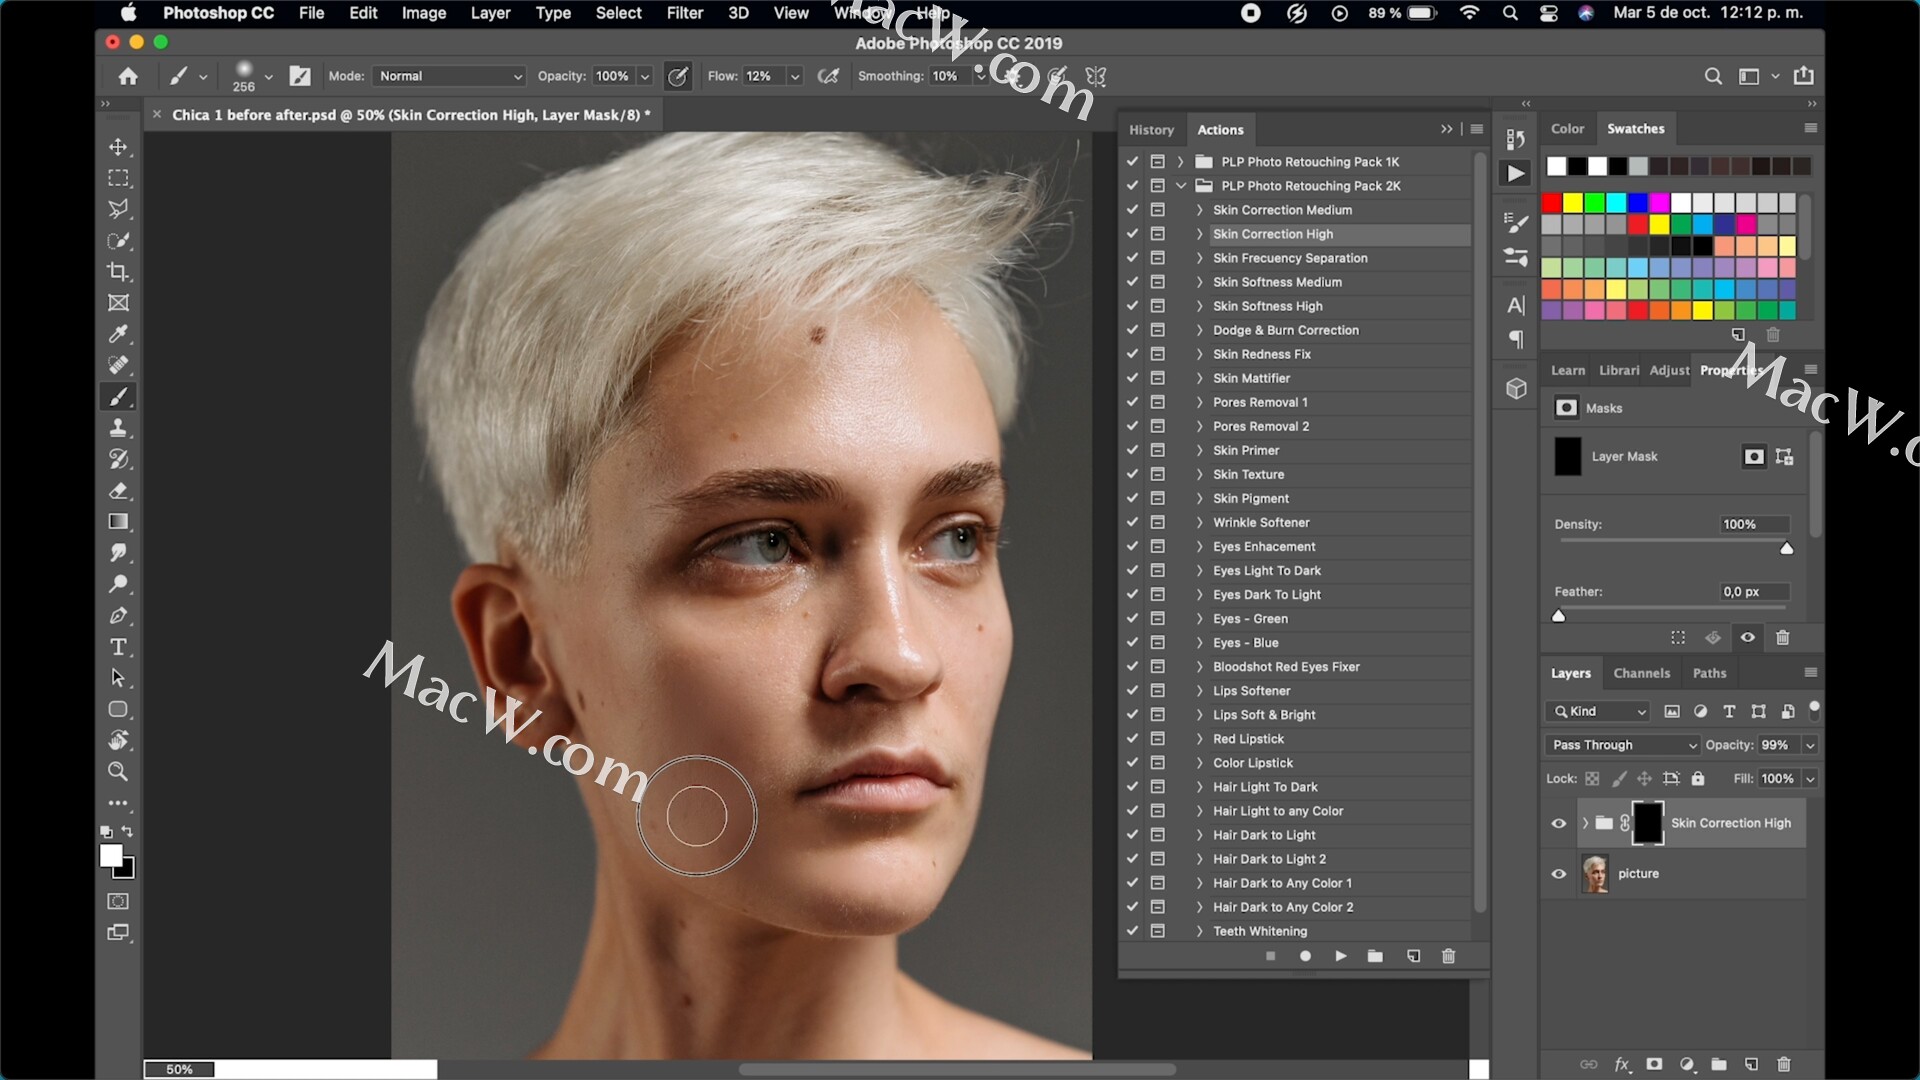Toggle visibility of Skin Correction High layer
1920x1080 pixels.
pyautogui.click(x=1558, y=824)
